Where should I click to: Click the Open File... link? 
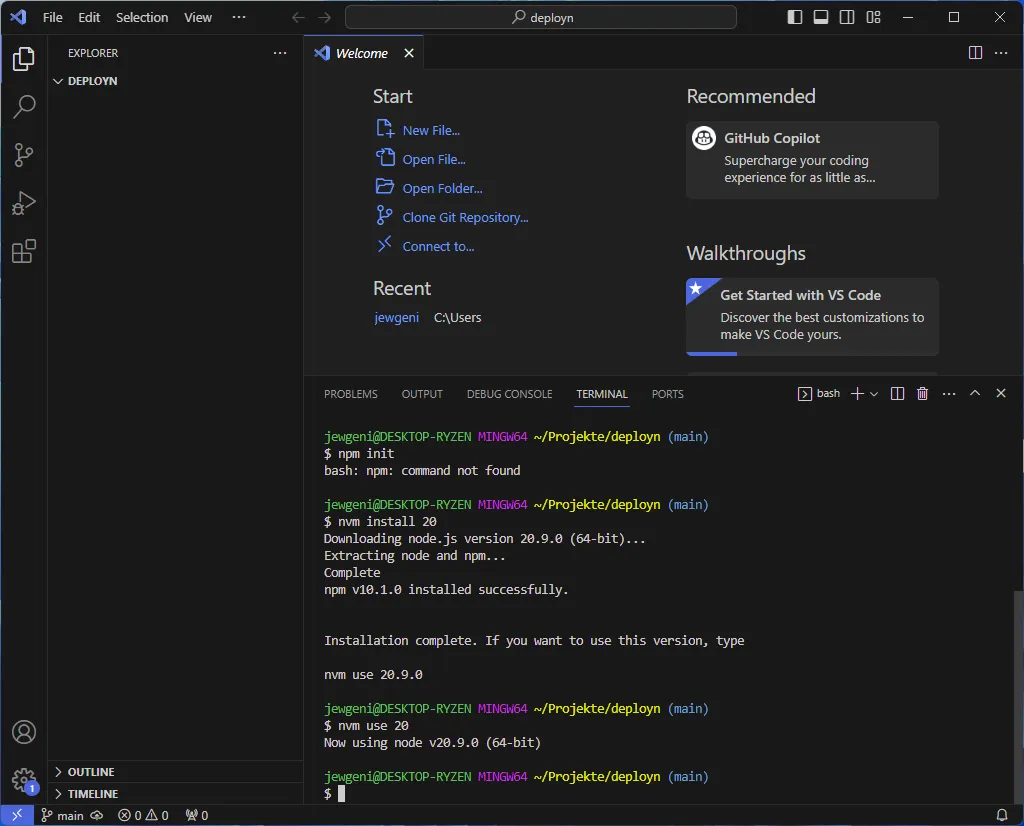(434, 159)
